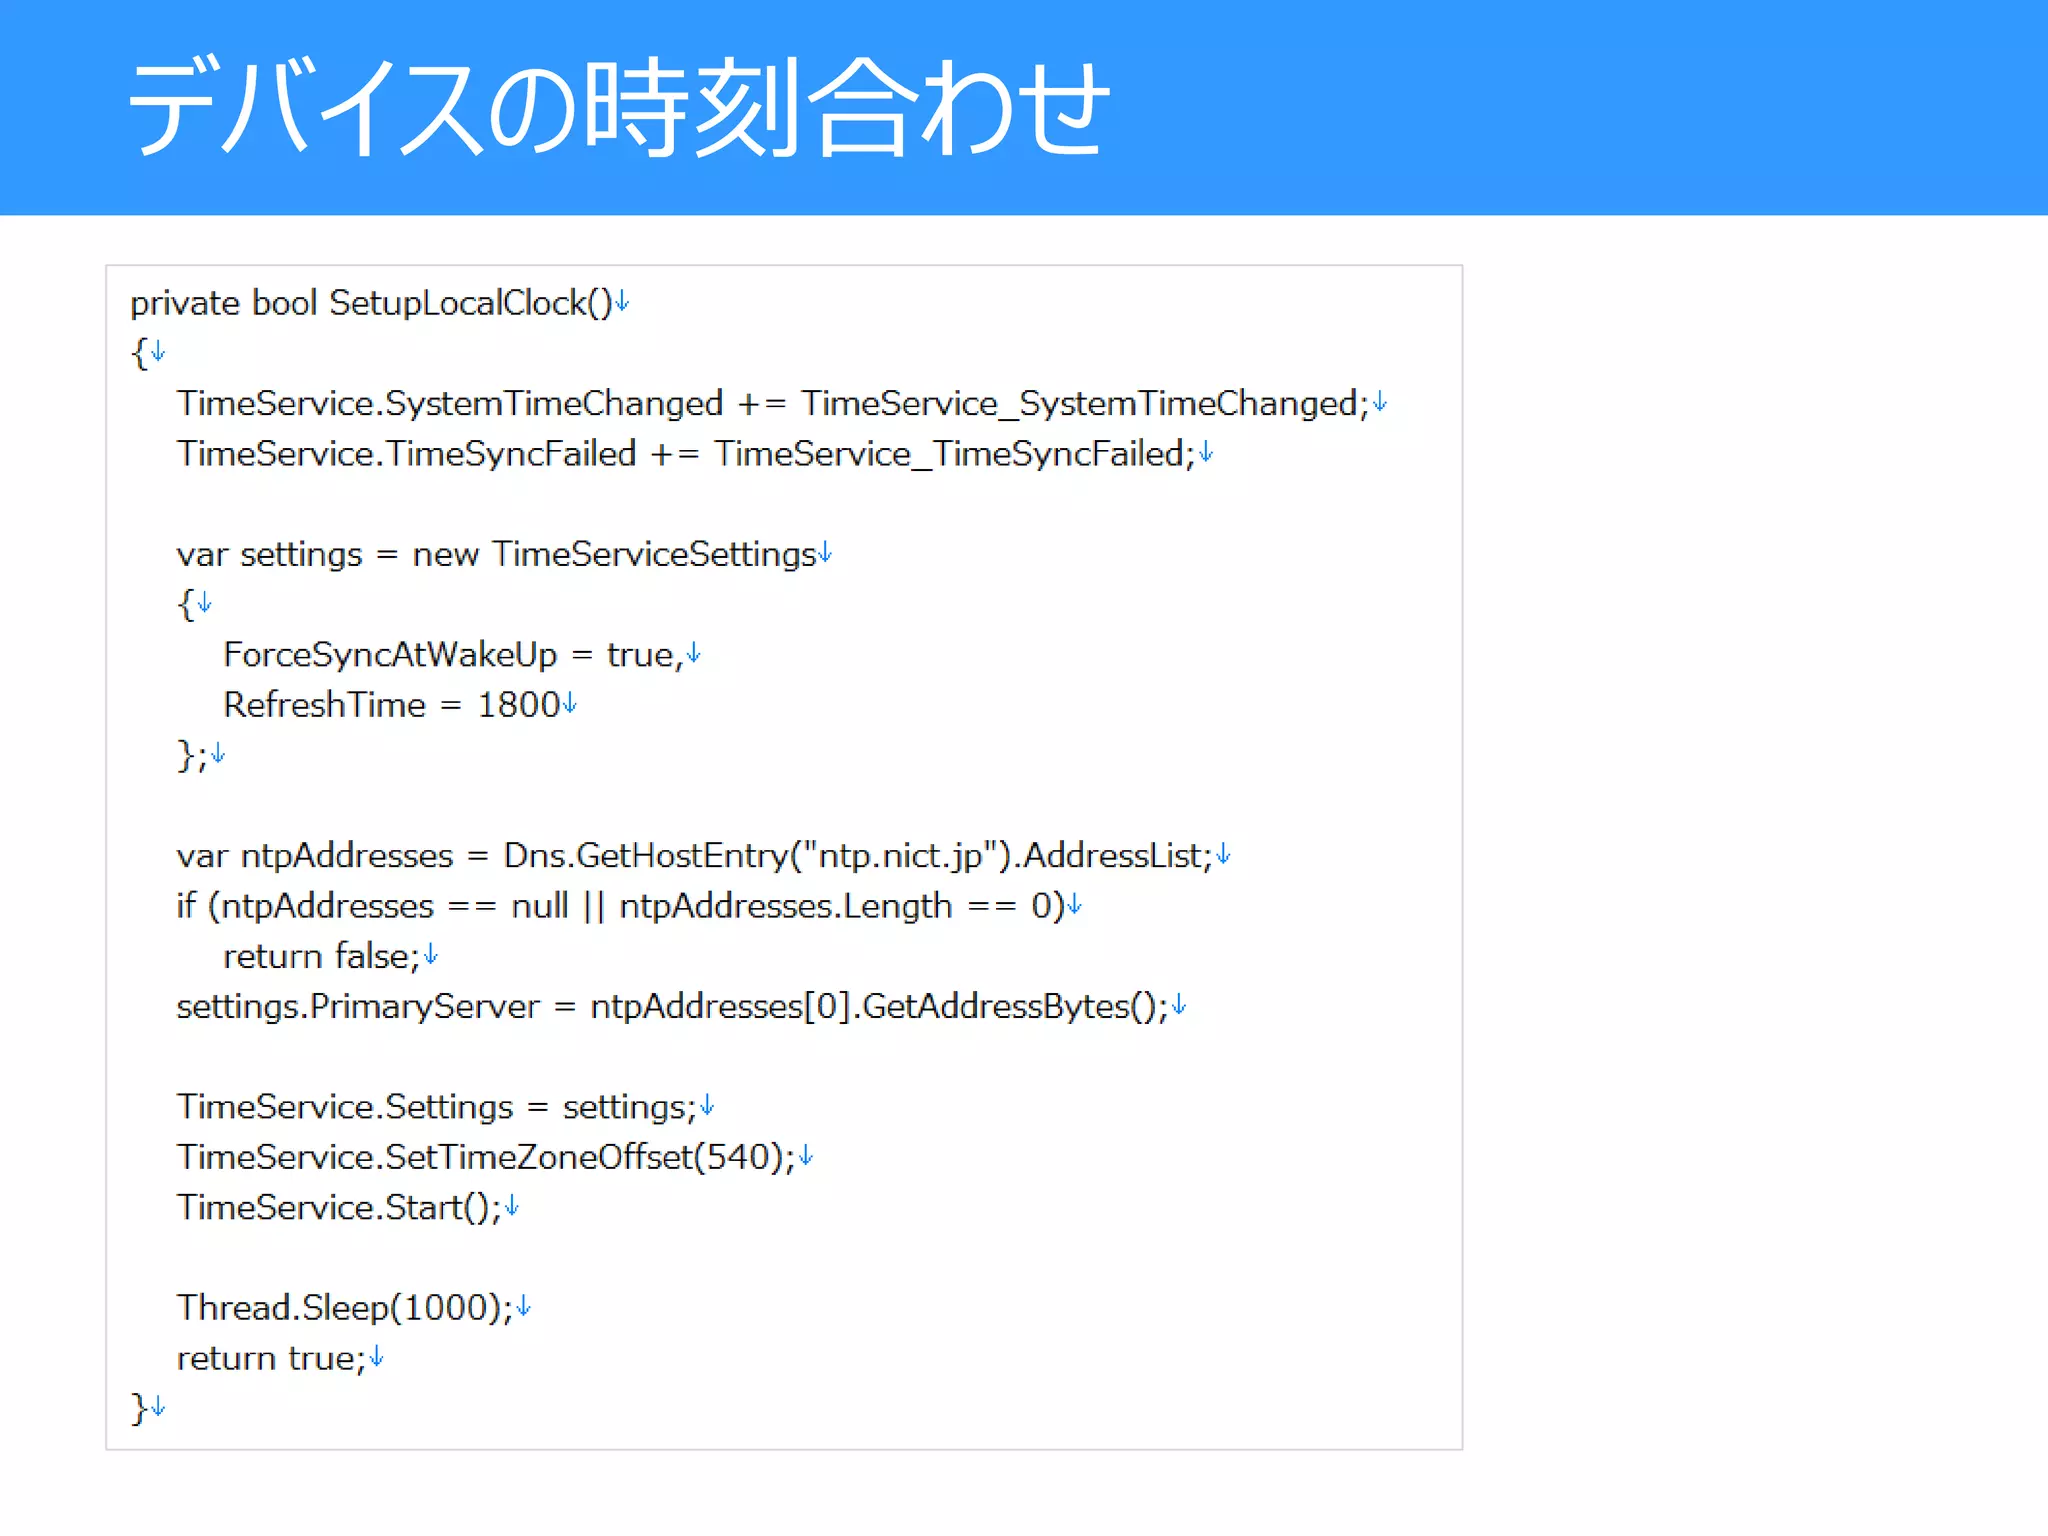Click the Dns.GetHostEntry ntp.nict.jp line

[694, 856]
